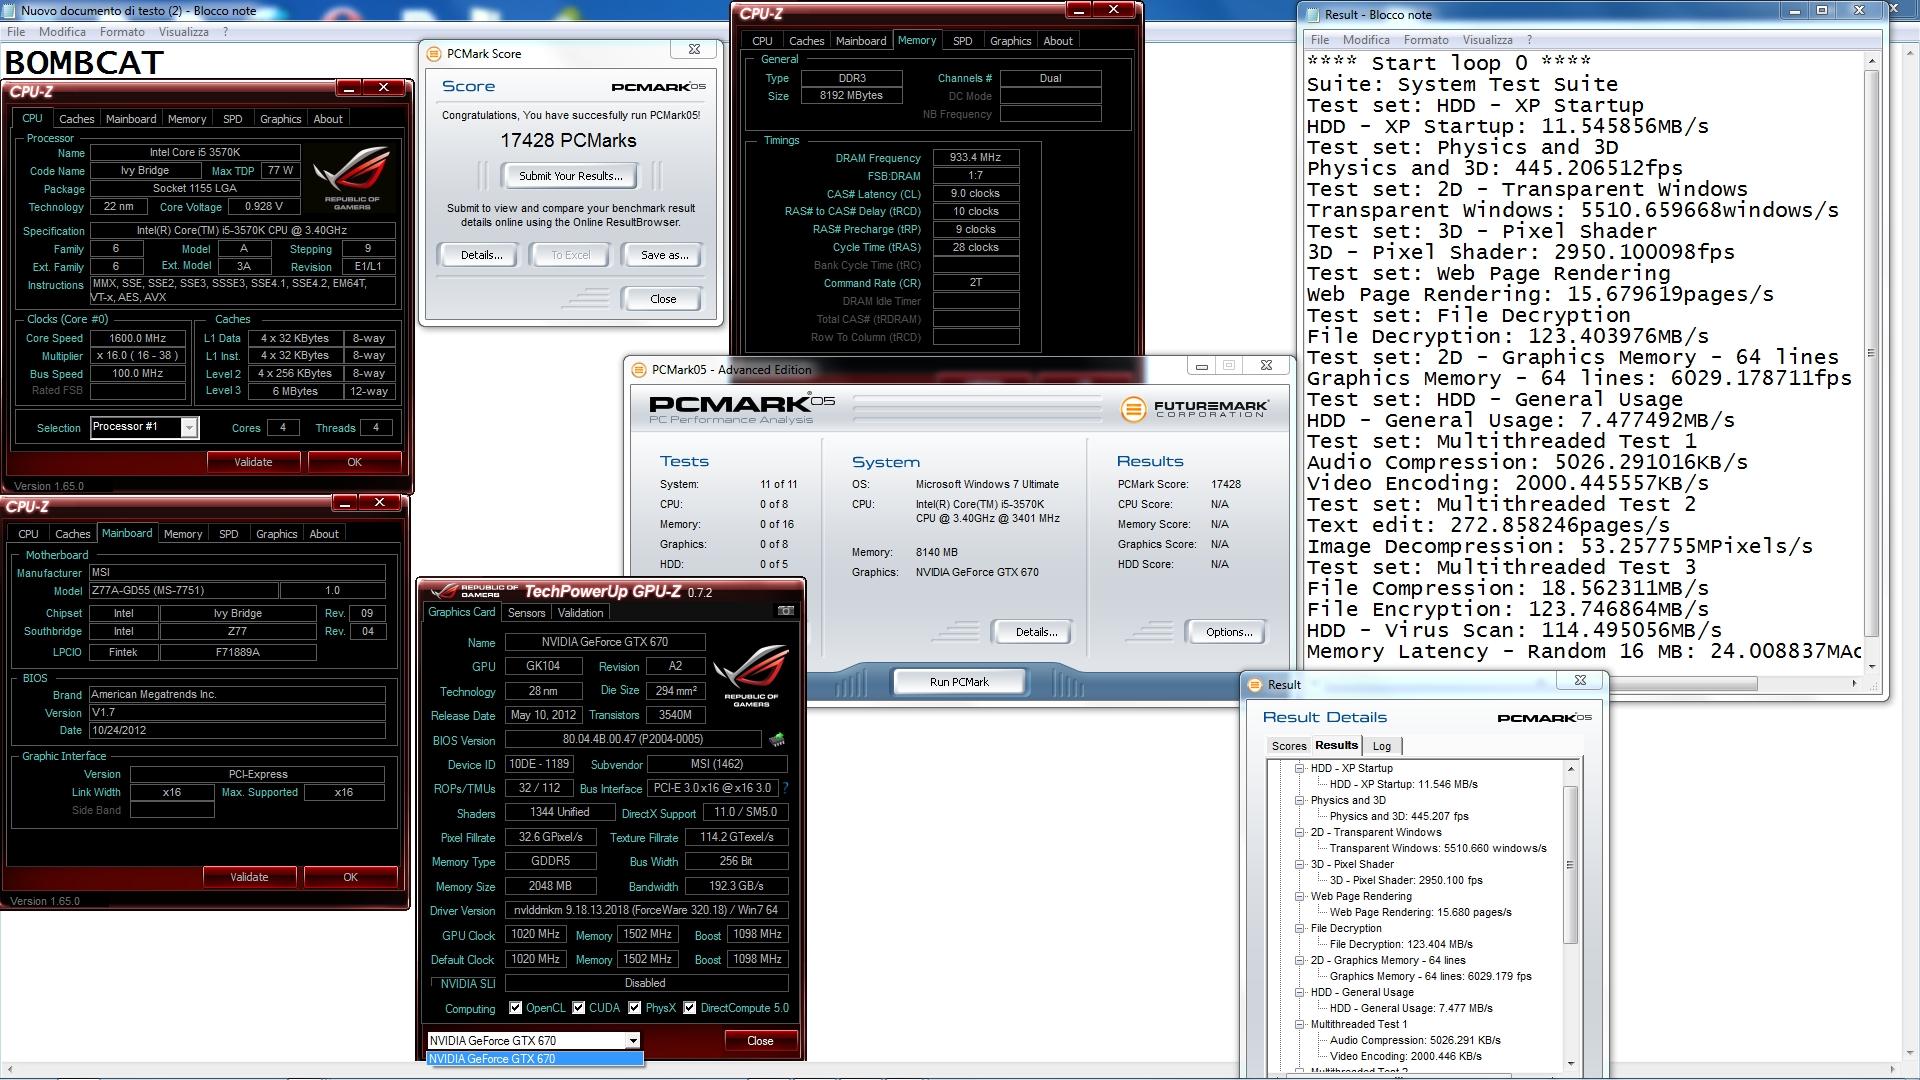Click the Result Details tree scrollbar thumb
Screen dimensions: 1920x1080
point(1570,865)
